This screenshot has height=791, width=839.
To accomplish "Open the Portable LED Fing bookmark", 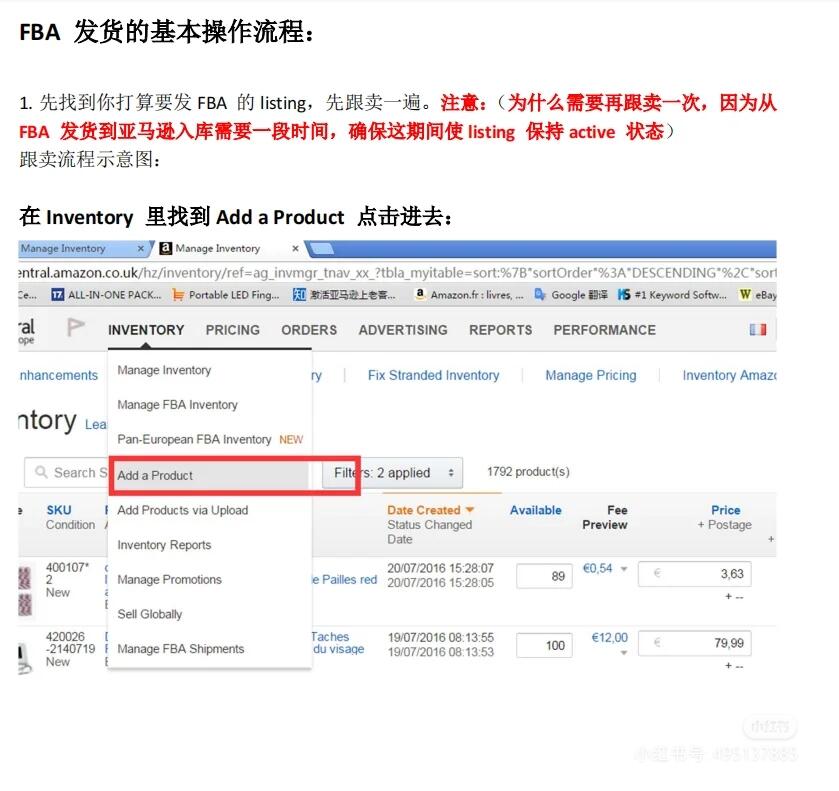I will pos(226,295).
